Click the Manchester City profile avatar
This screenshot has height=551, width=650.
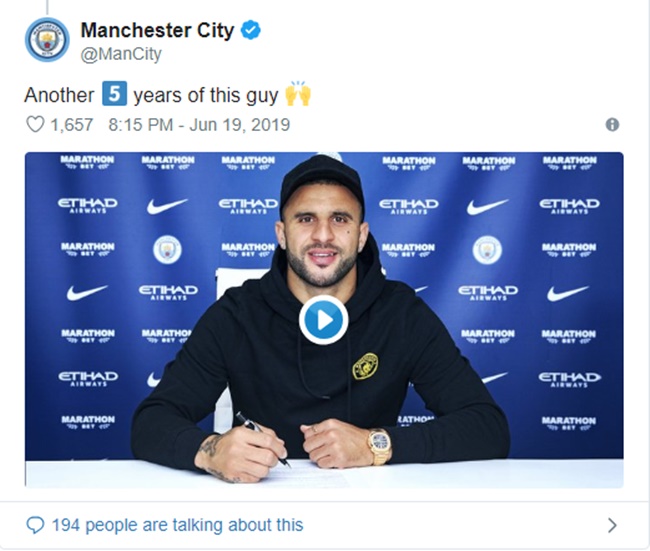(47, 39)
